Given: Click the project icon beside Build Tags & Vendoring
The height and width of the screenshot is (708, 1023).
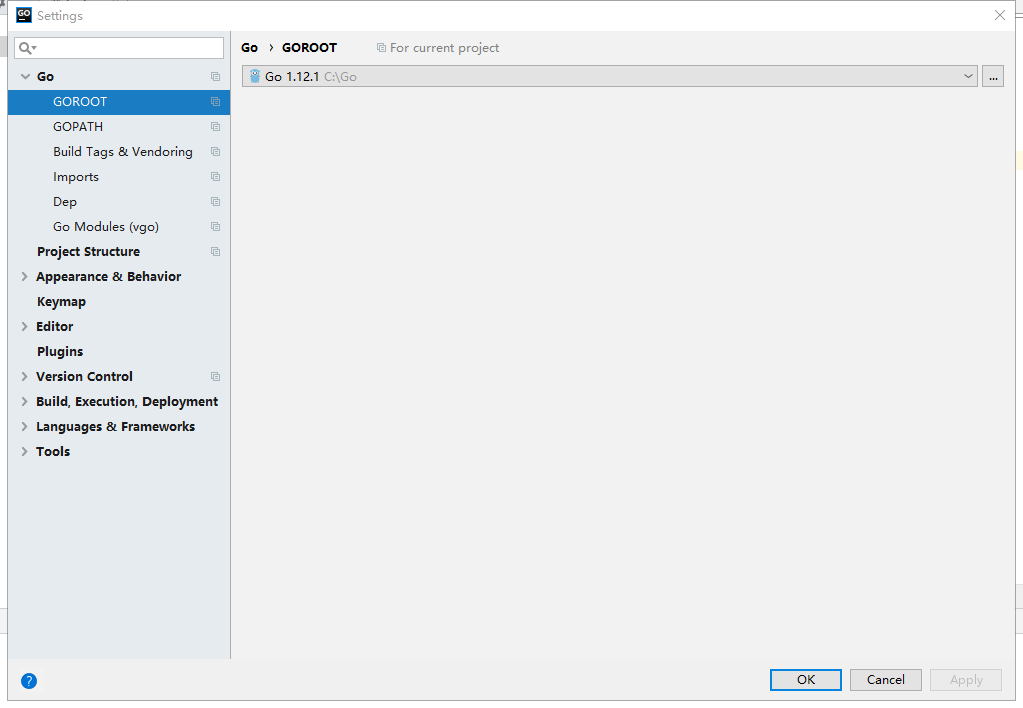Looking at the screenshot, I should coord(215,151).
